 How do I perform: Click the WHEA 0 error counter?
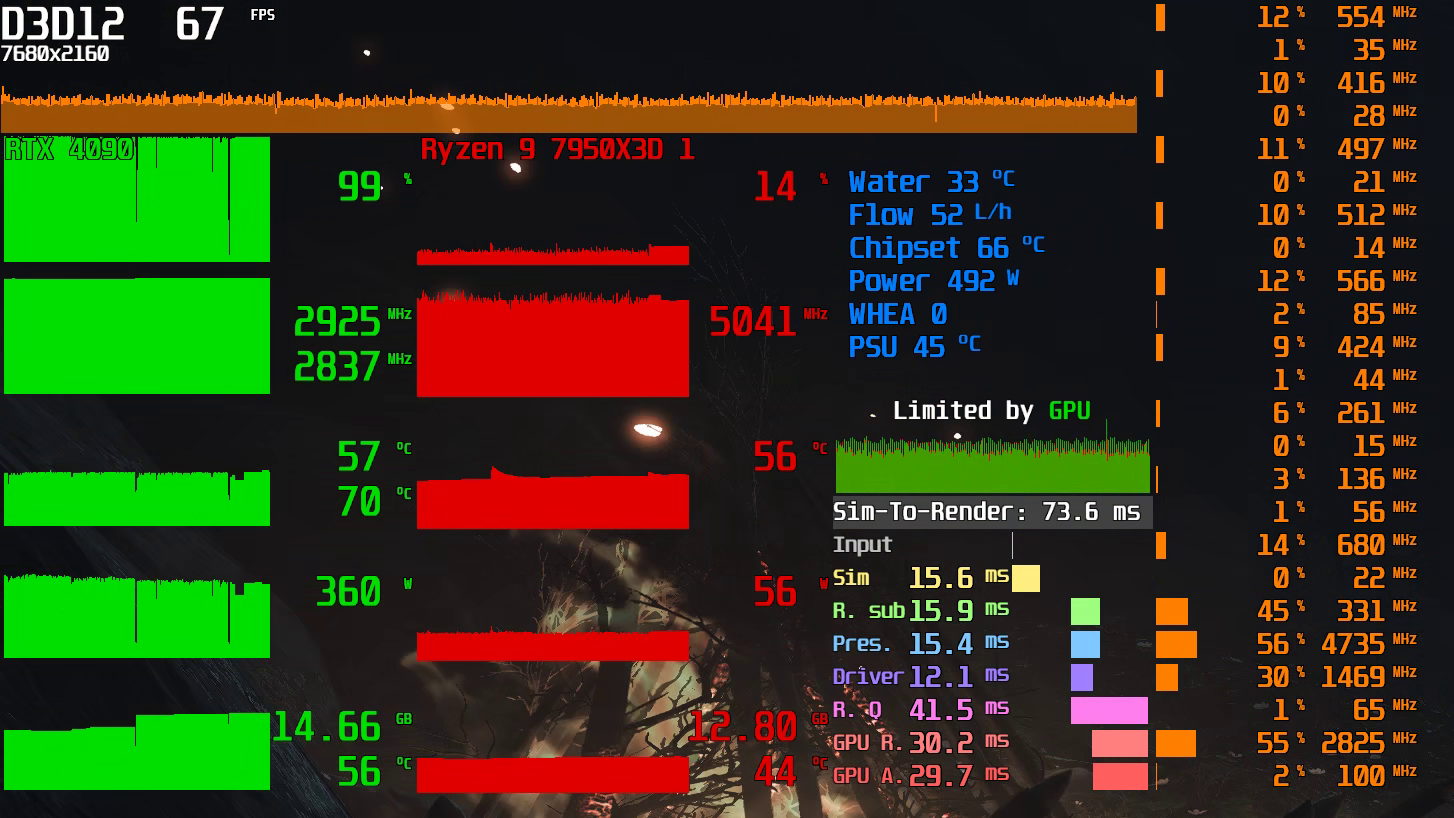pos(897,314)
